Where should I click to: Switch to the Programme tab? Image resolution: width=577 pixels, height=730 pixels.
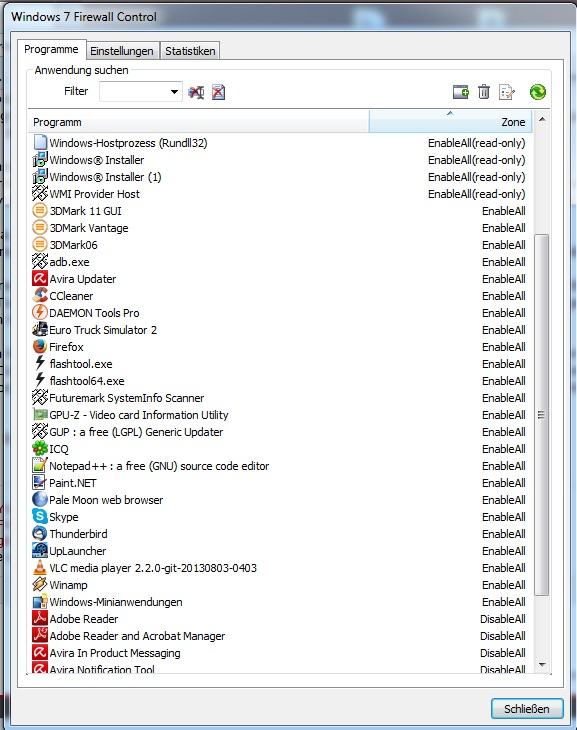pyautogui.click(x=51, y=49)
